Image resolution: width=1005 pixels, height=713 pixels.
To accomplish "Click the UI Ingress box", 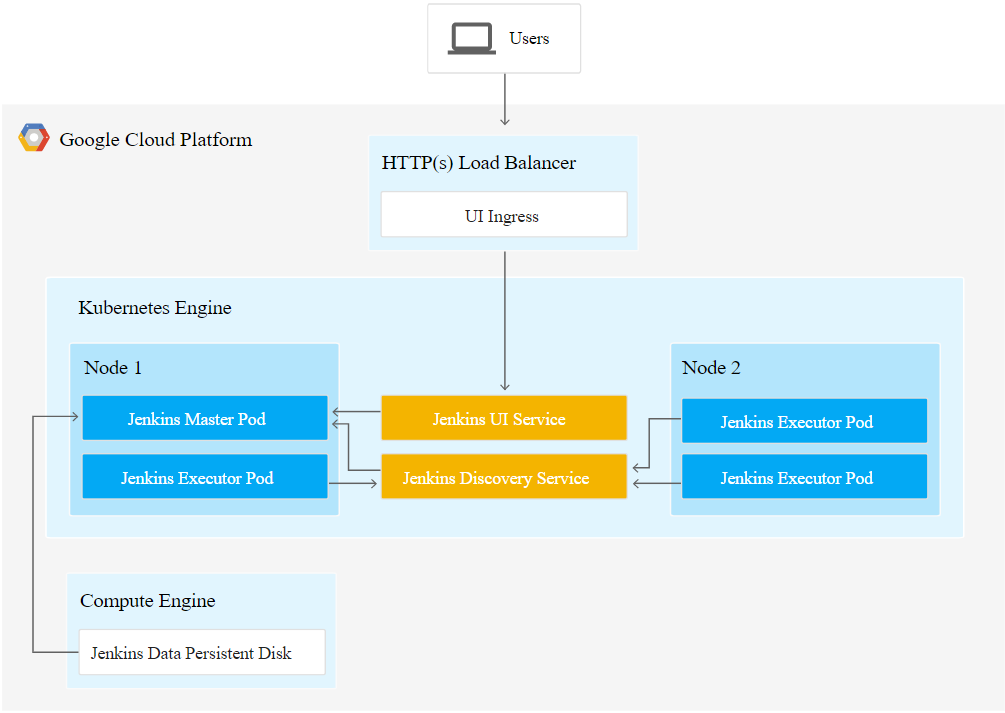I will [504, 215].
